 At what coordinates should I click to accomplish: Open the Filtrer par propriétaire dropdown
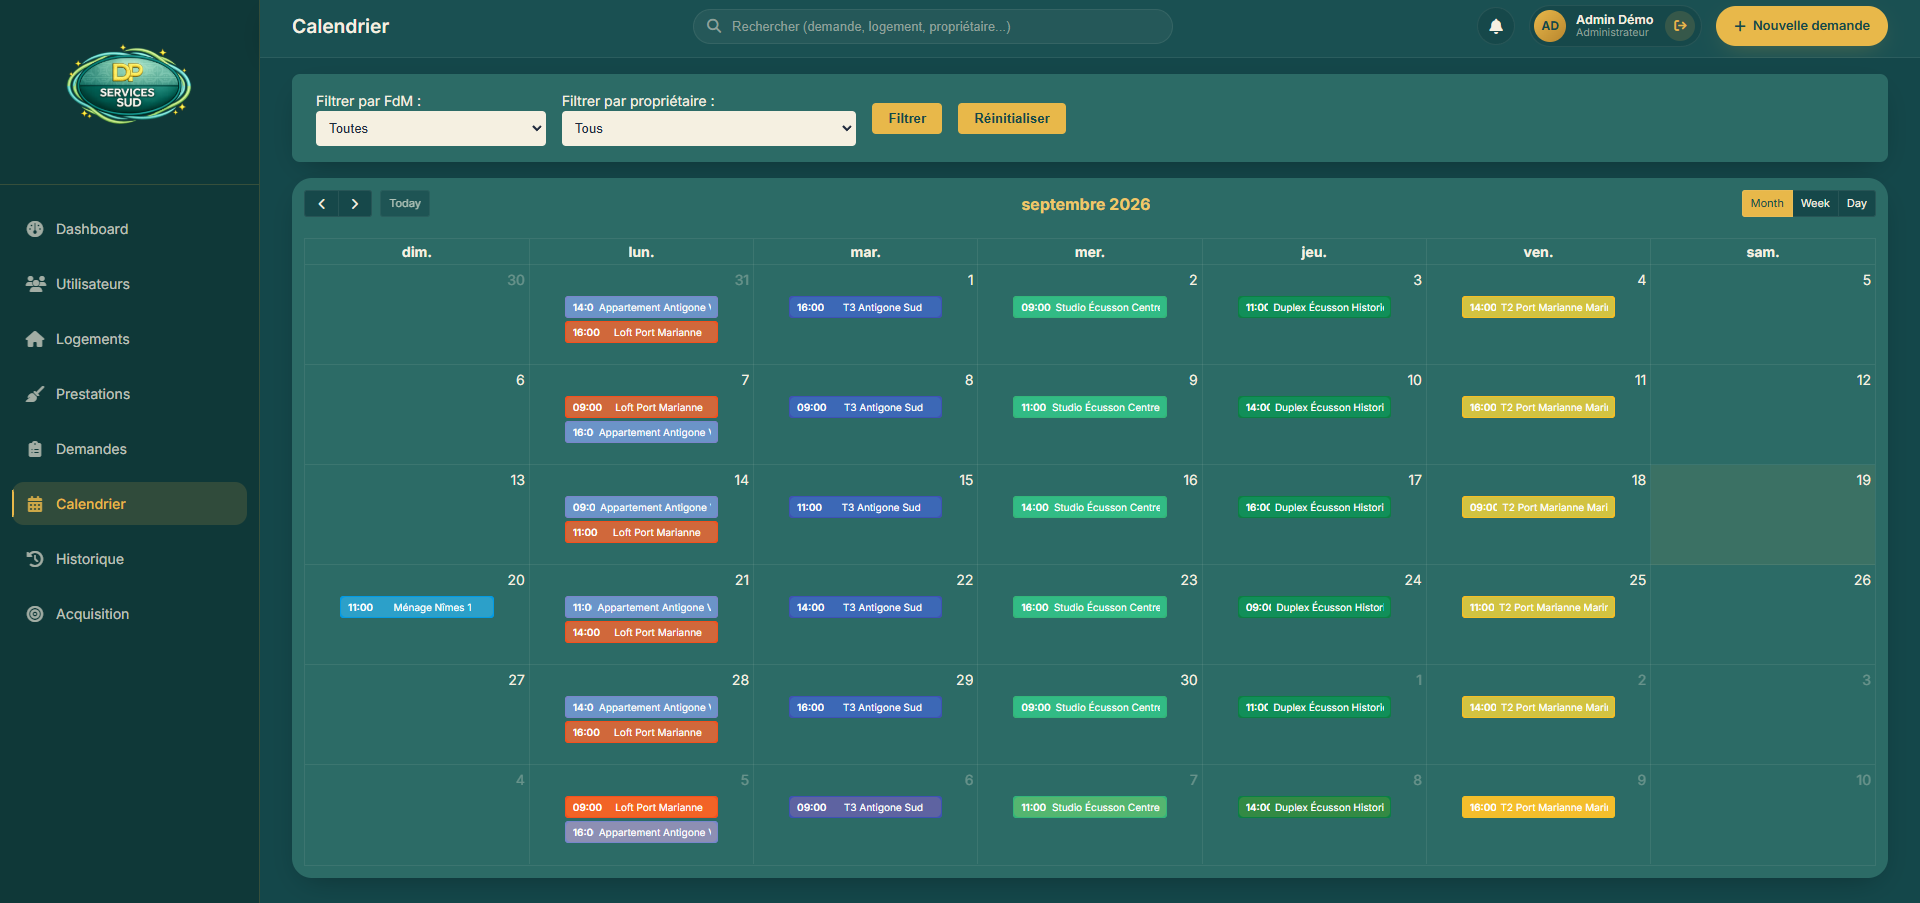click(709, 128)
